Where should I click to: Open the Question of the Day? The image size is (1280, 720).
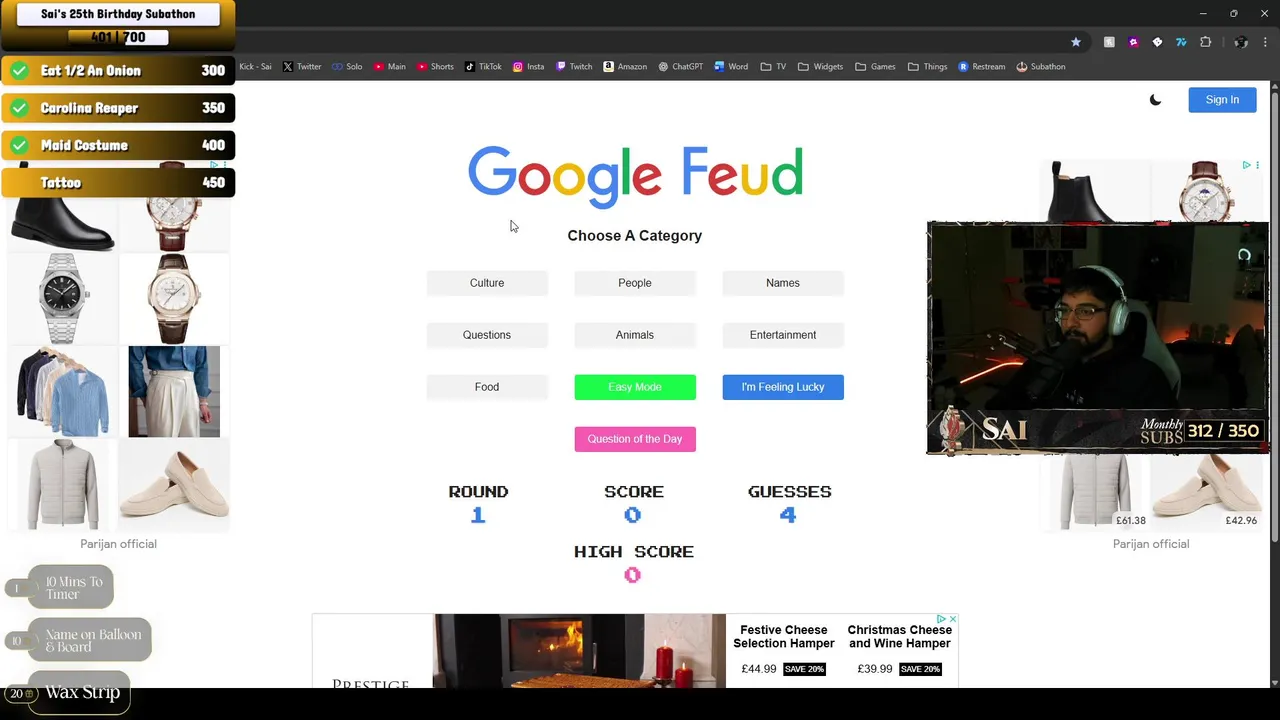(x=635, y=439)
